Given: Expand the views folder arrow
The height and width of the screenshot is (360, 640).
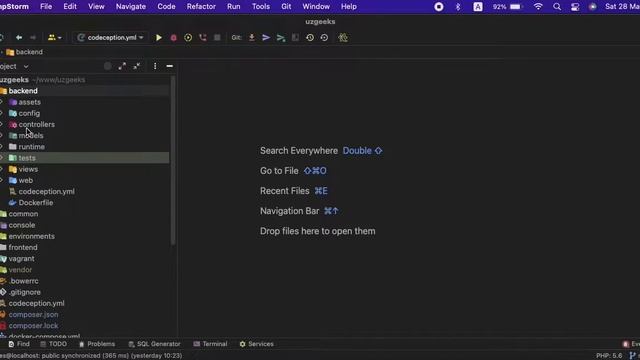Looking at the screenshot, I should pos(2,169).
